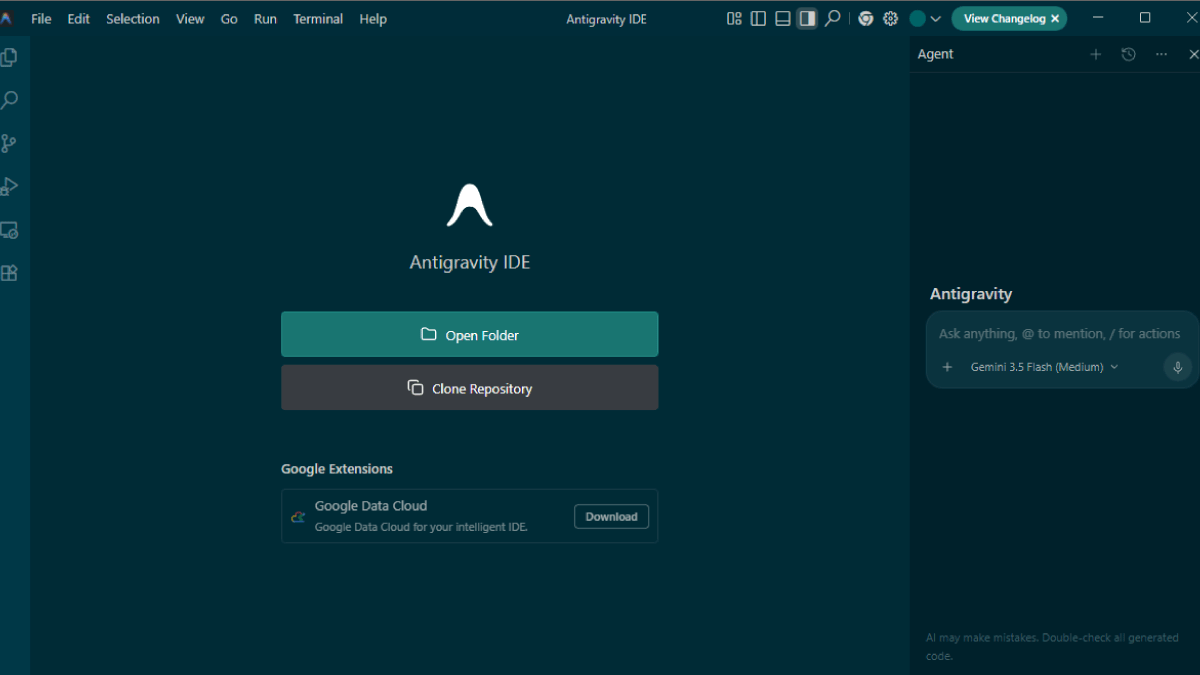Click the Google Extensions heading
Screen dimensions: 1200x675
coord(337,469)
